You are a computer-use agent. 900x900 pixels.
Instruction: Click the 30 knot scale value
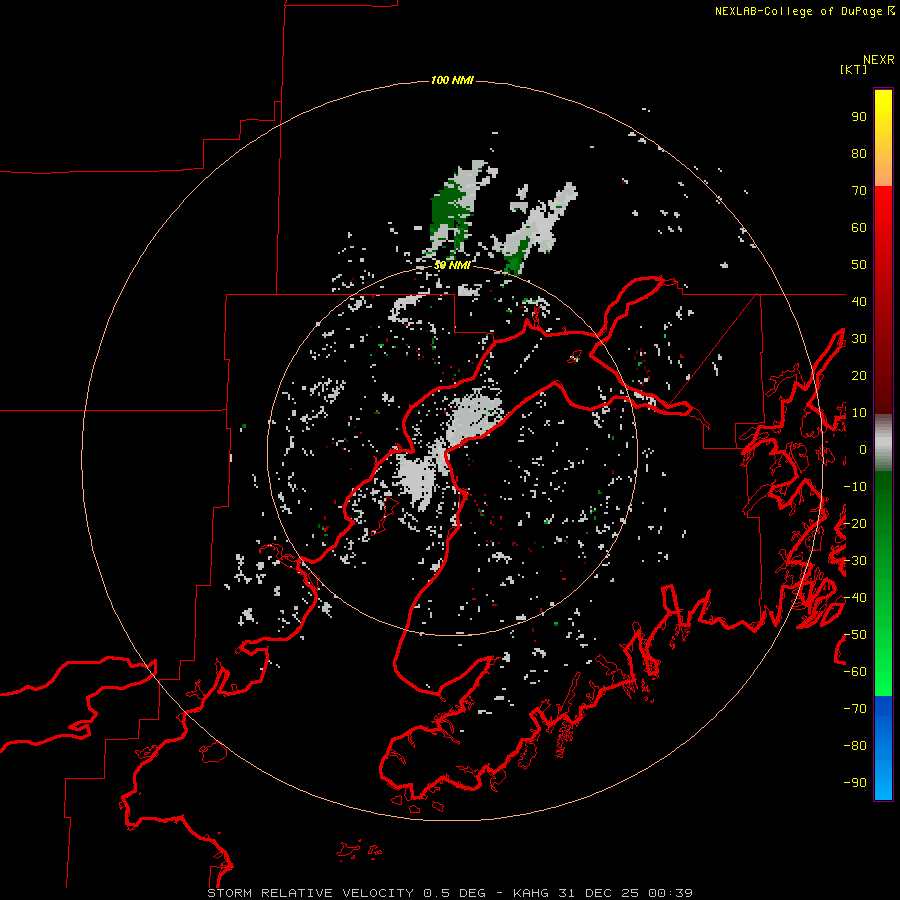coord(859,339)
